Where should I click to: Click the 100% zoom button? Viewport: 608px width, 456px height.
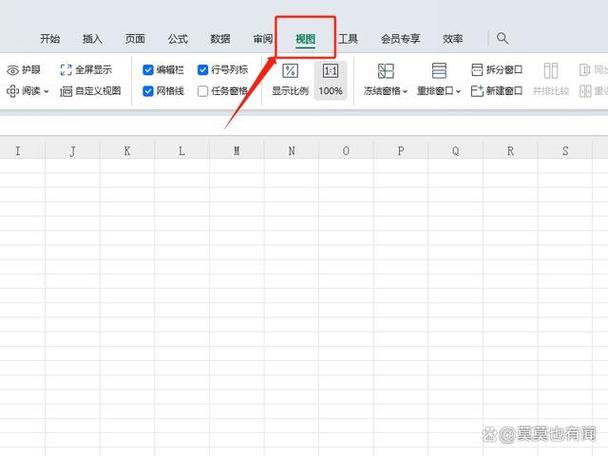click(330, 80)
